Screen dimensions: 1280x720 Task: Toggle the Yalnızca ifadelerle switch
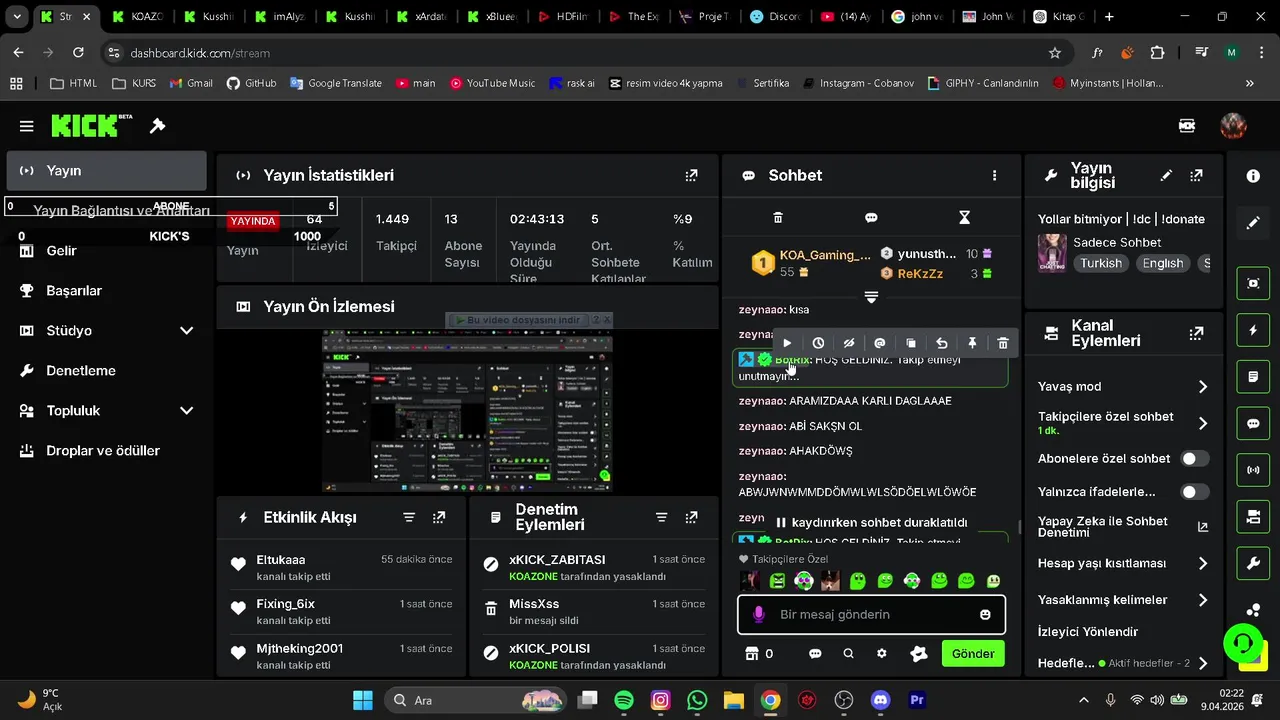pos(1195,492)
